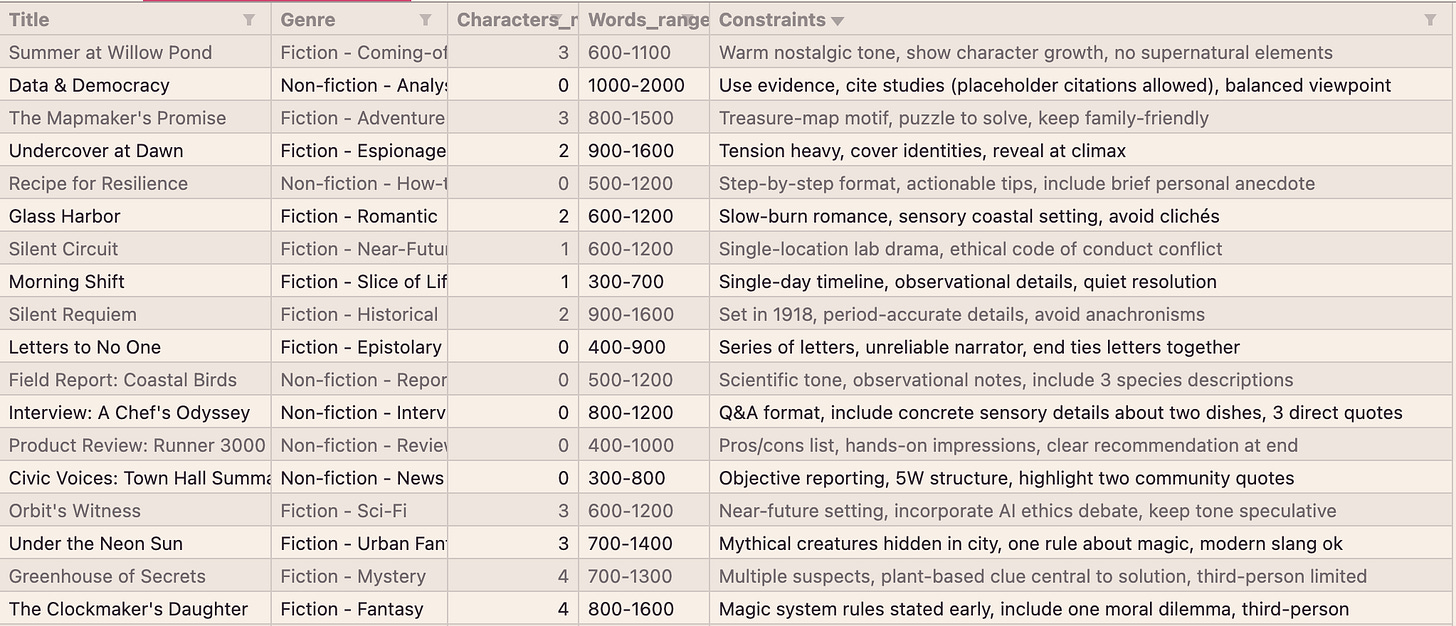
Task: Select the 'The Clockmaker's Daughter' title cell
Action: point(136,609)
